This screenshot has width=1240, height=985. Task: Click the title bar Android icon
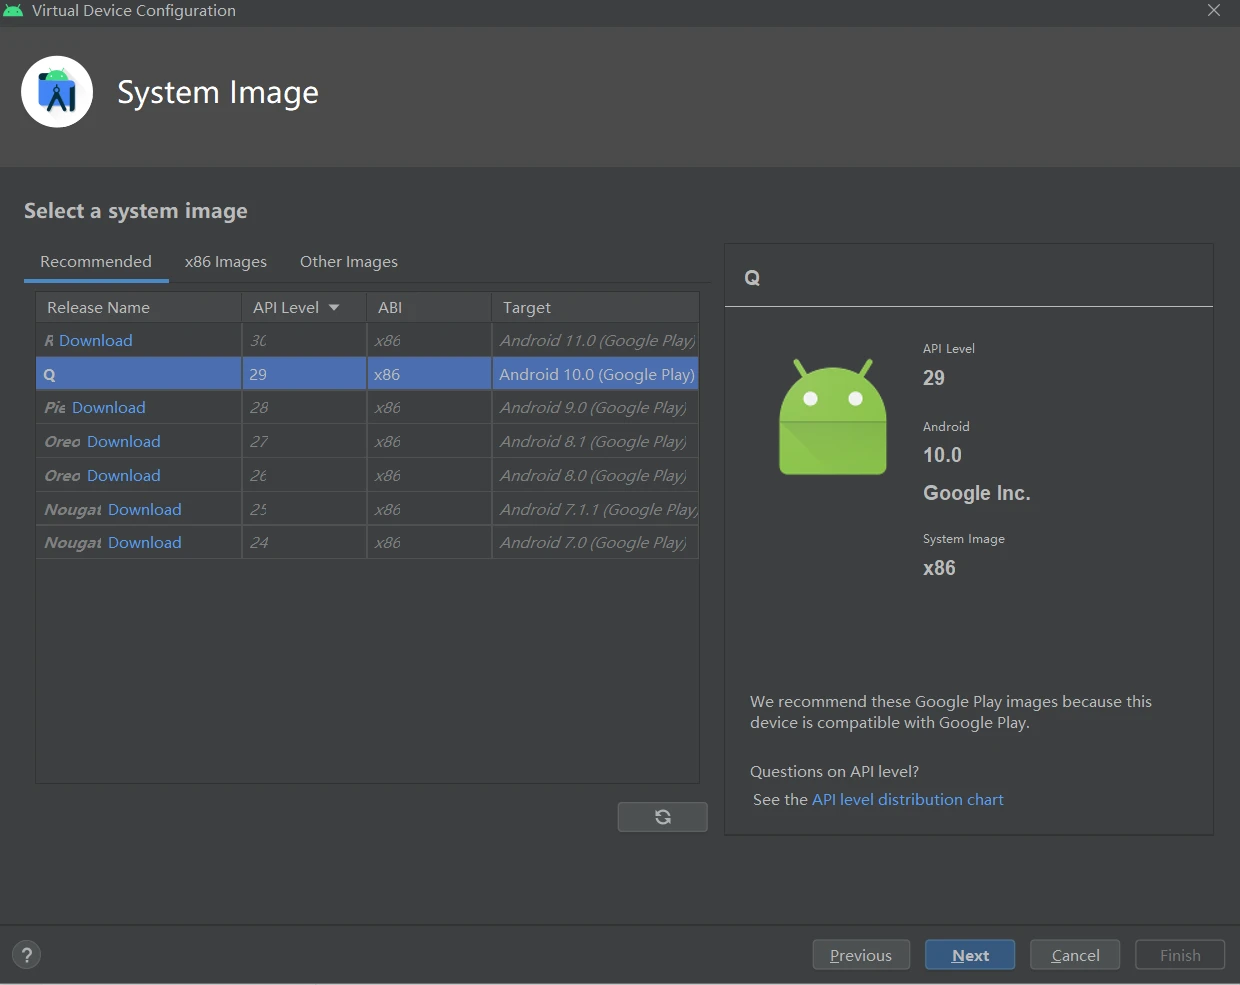pos(13,10)
